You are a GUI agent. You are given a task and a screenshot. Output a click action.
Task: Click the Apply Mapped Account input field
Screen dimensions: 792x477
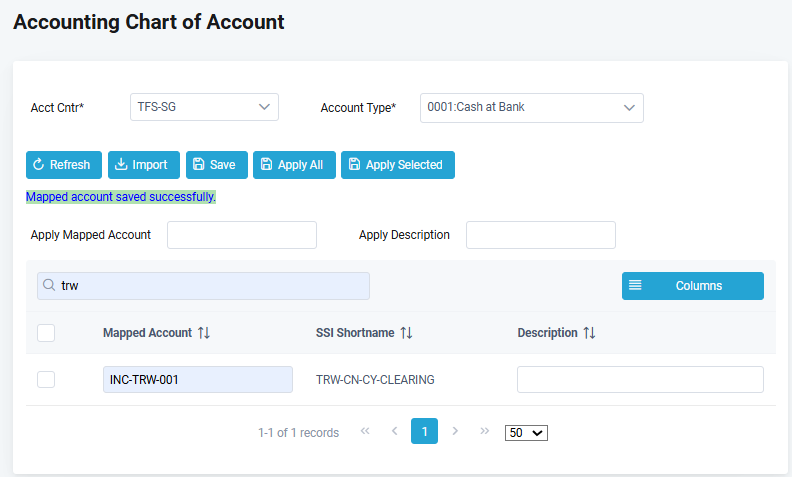(241, 235)
